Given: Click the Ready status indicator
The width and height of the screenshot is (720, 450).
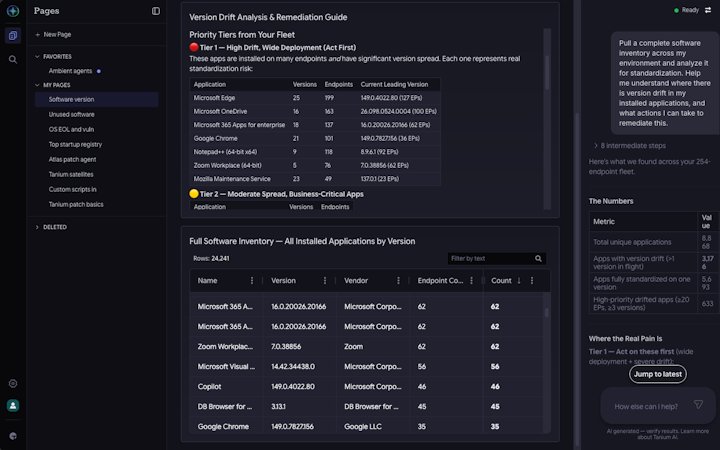Looking at the screenshot, I should click(x=686, y=10).
